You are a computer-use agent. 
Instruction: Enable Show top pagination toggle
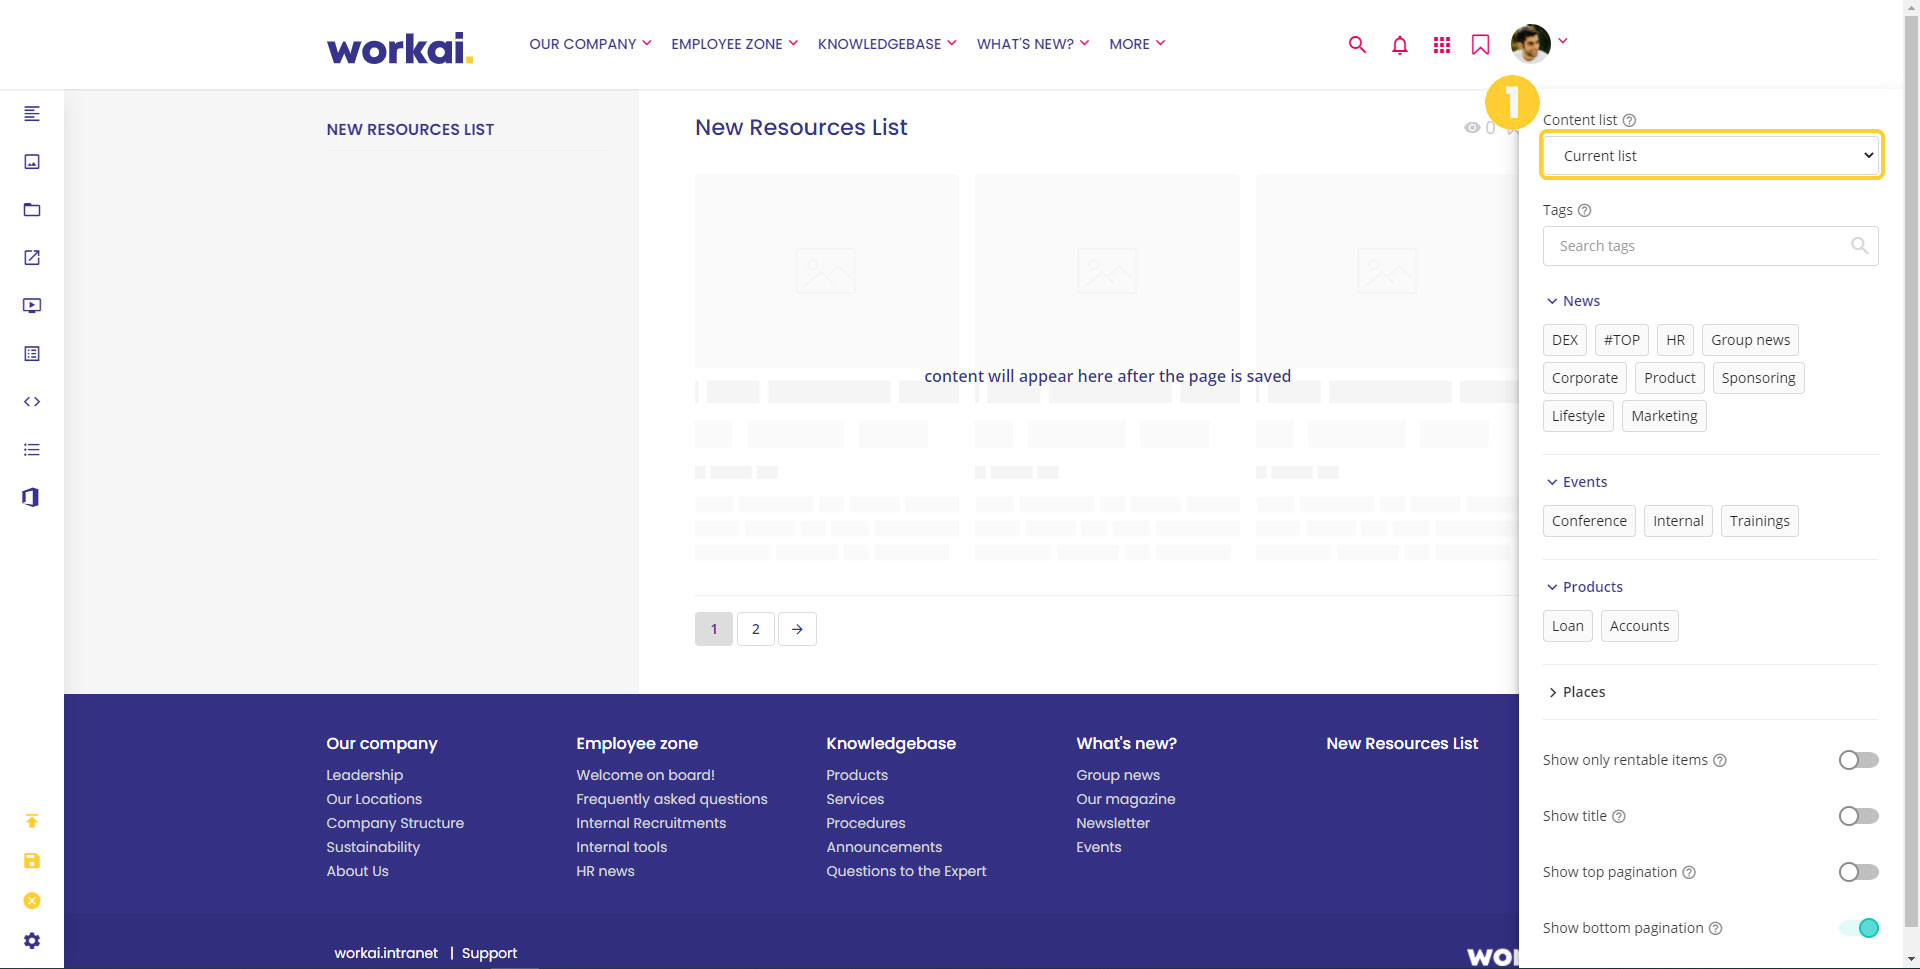1858,872
